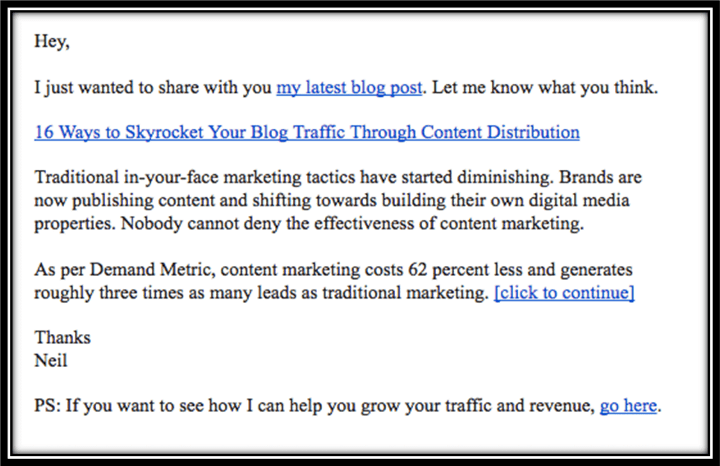Click the words "Brands are"
The height and width of the screenshot is (466, 720).
pyautogui.click(x=600, y=177)
